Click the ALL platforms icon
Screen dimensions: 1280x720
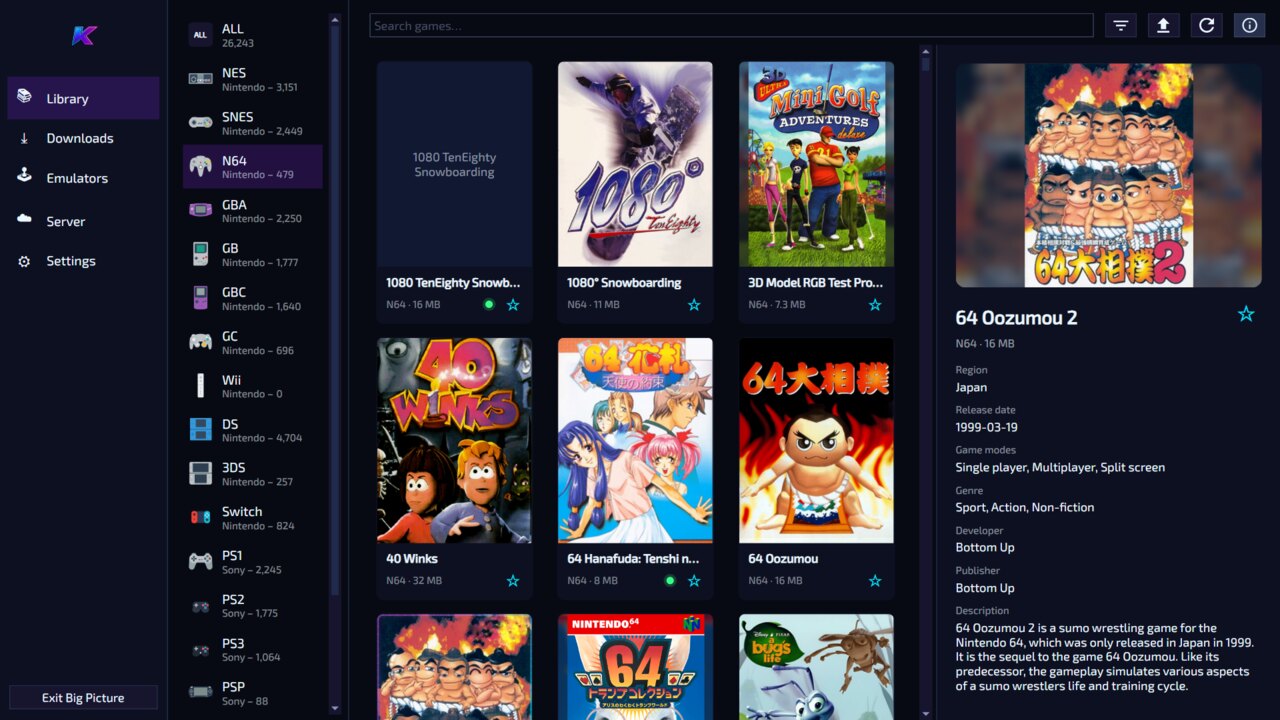[x=201, y=35]
